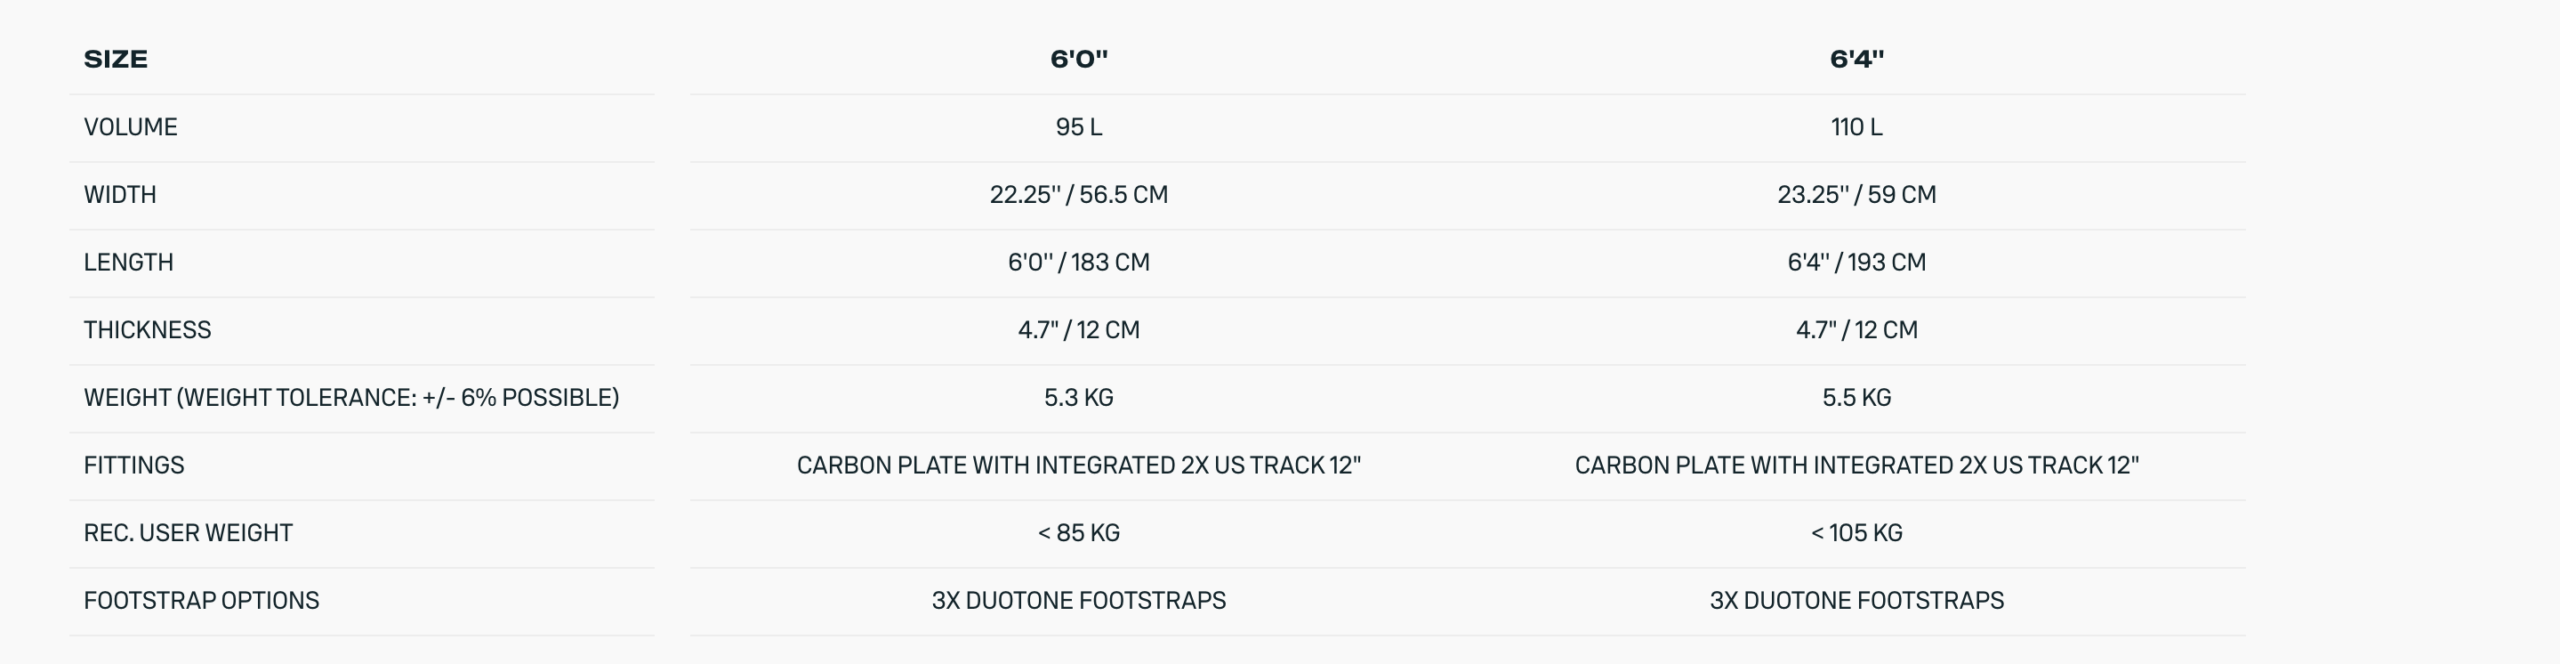Click the SIZE header label
This screenshot has width=2560, height=664.
pos(116,59)
